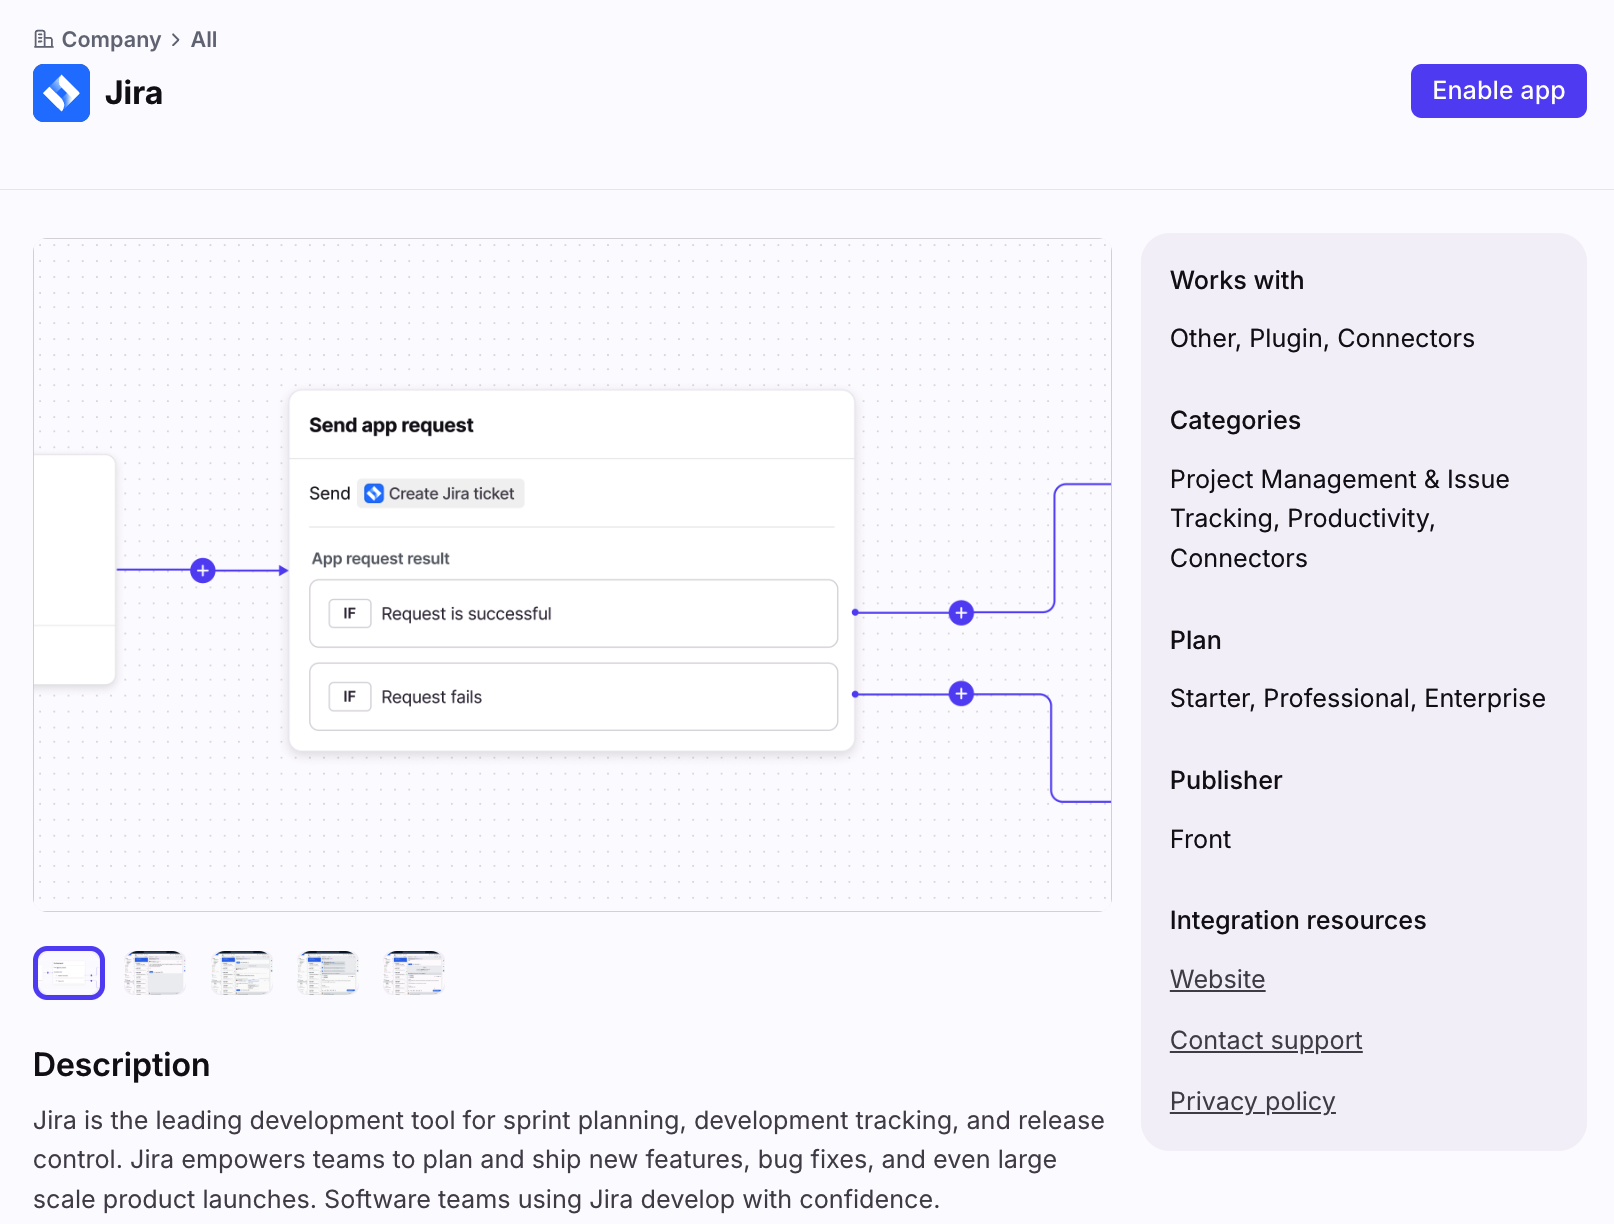Click the IF badge beside Request fails
This screenshot has height=1224, width=1614.
click(349, 697)
